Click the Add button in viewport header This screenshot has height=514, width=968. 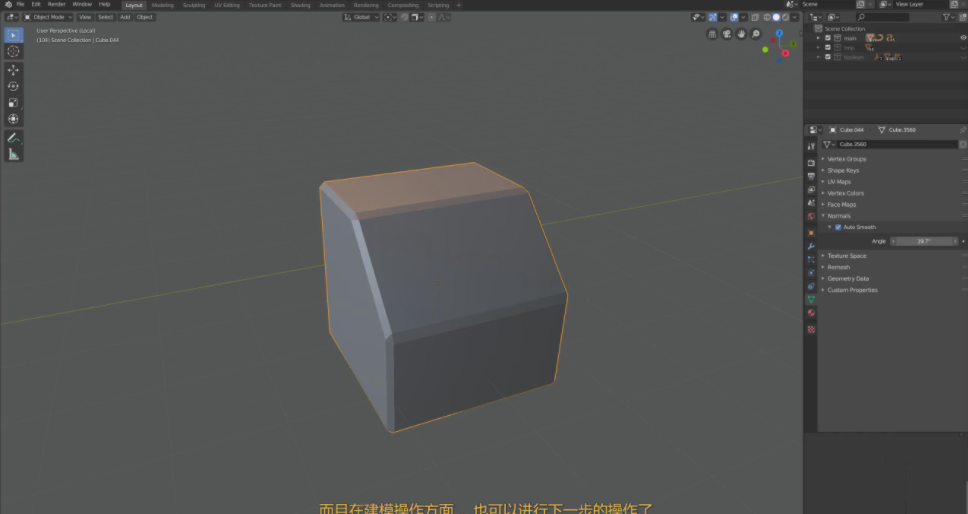(125, 17)
